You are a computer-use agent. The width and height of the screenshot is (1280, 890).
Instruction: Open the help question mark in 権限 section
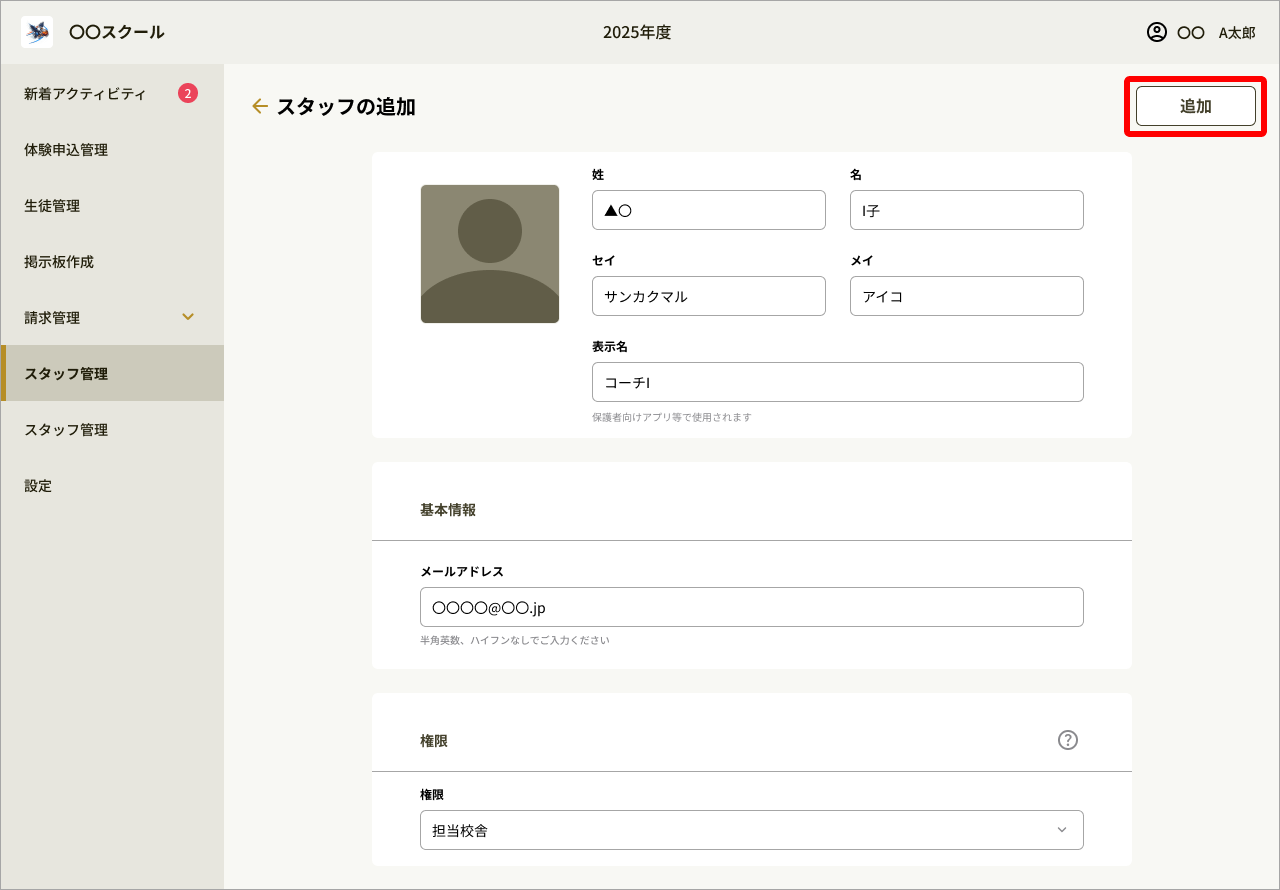(x=1068, y=740)
